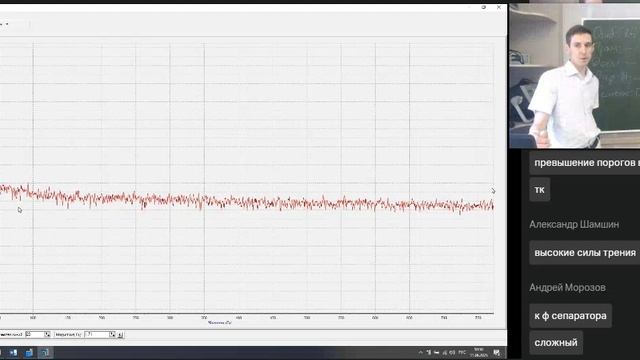Open the blue folder icon in taskbar

click(x=29, y=353)
